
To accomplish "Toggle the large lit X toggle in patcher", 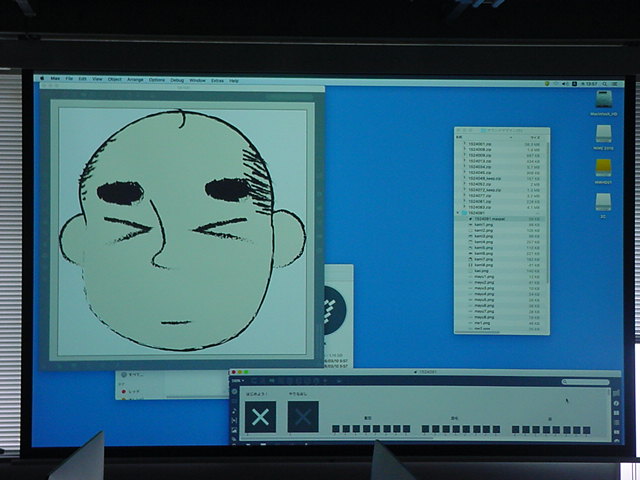I will pyautogui.click(x=260, y=417).
